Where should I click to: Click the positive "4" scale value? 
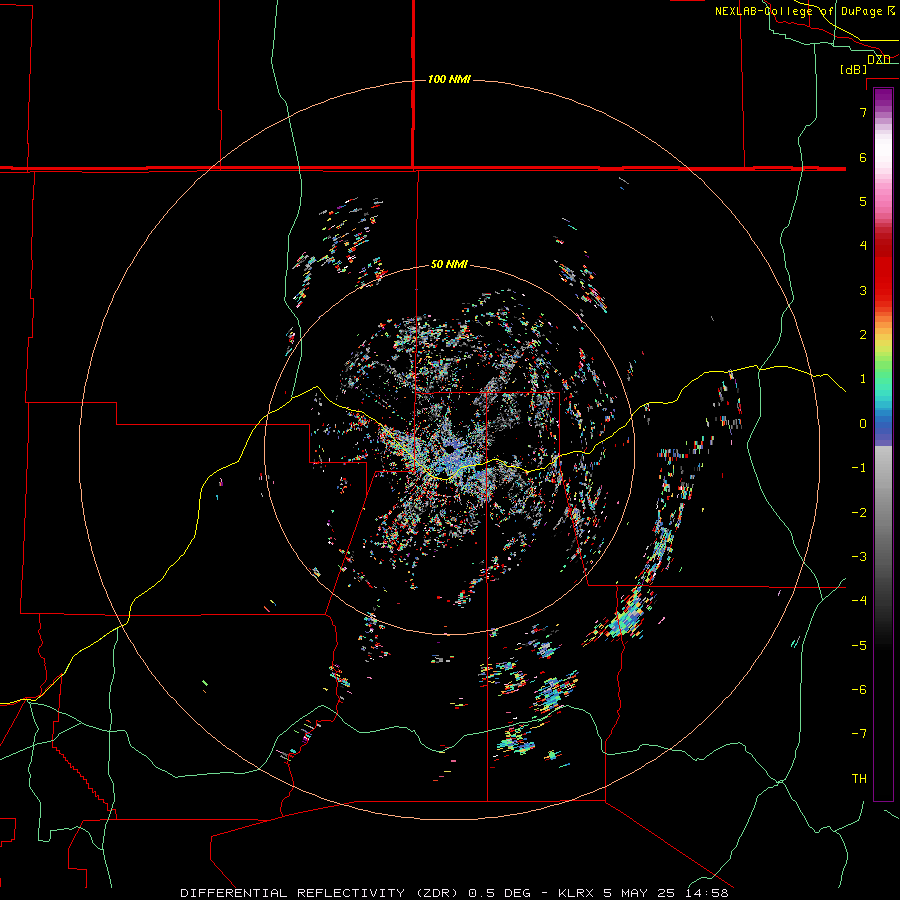point(863,246)
